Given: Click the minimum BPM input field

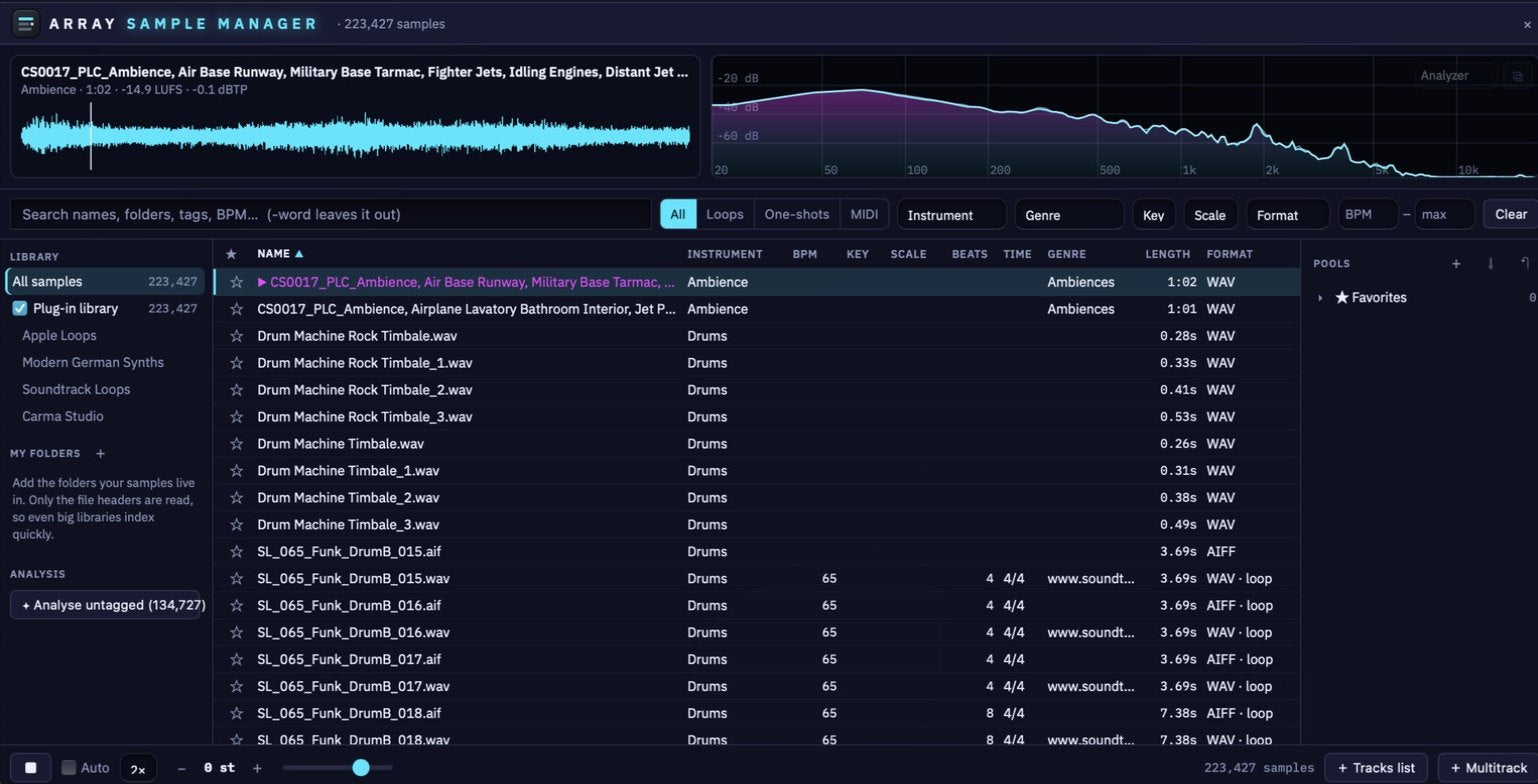Looking at the screenshot, I should [x=1366, y=214].
